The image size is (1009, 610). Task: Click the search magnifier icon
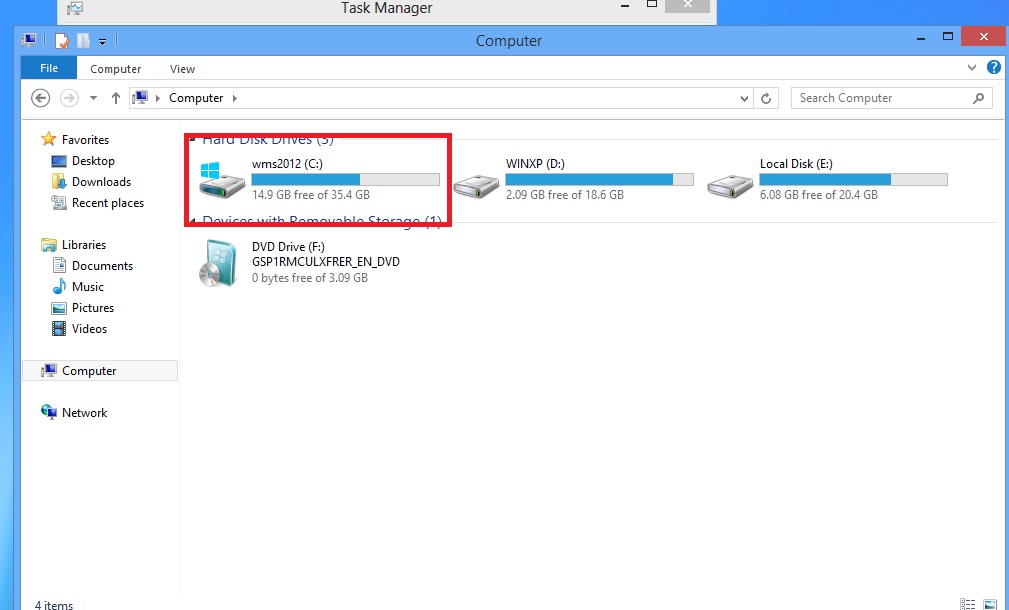click(x=978, y=98)
